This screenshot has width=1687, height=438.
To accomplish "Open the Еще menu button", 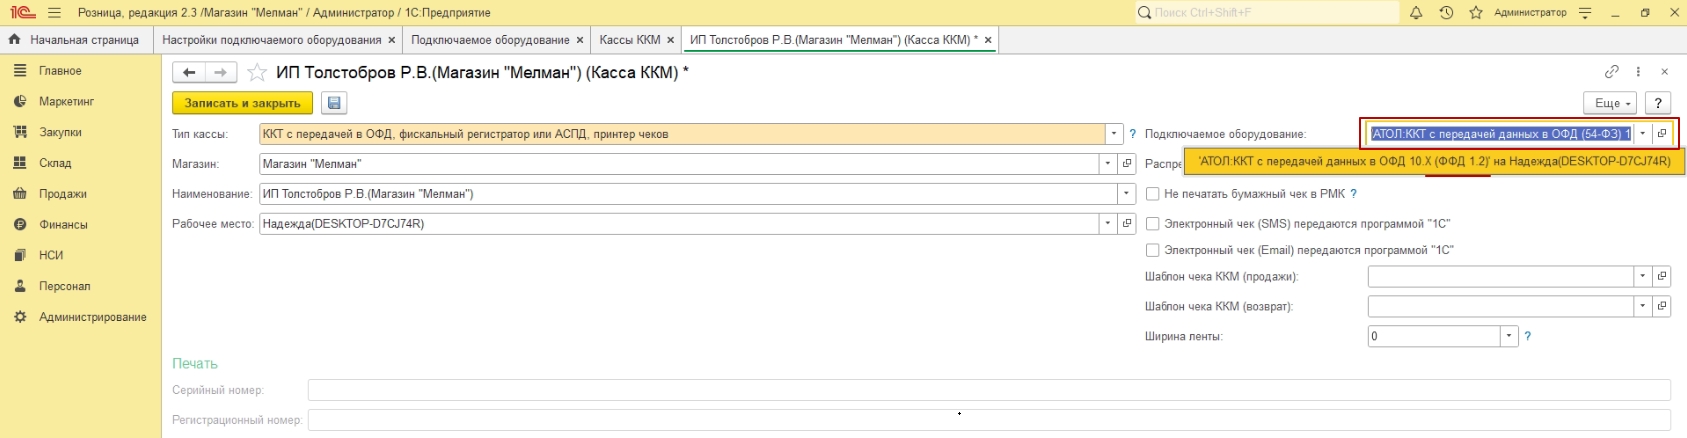I will pyautogui.click(x=1611, y=103).
